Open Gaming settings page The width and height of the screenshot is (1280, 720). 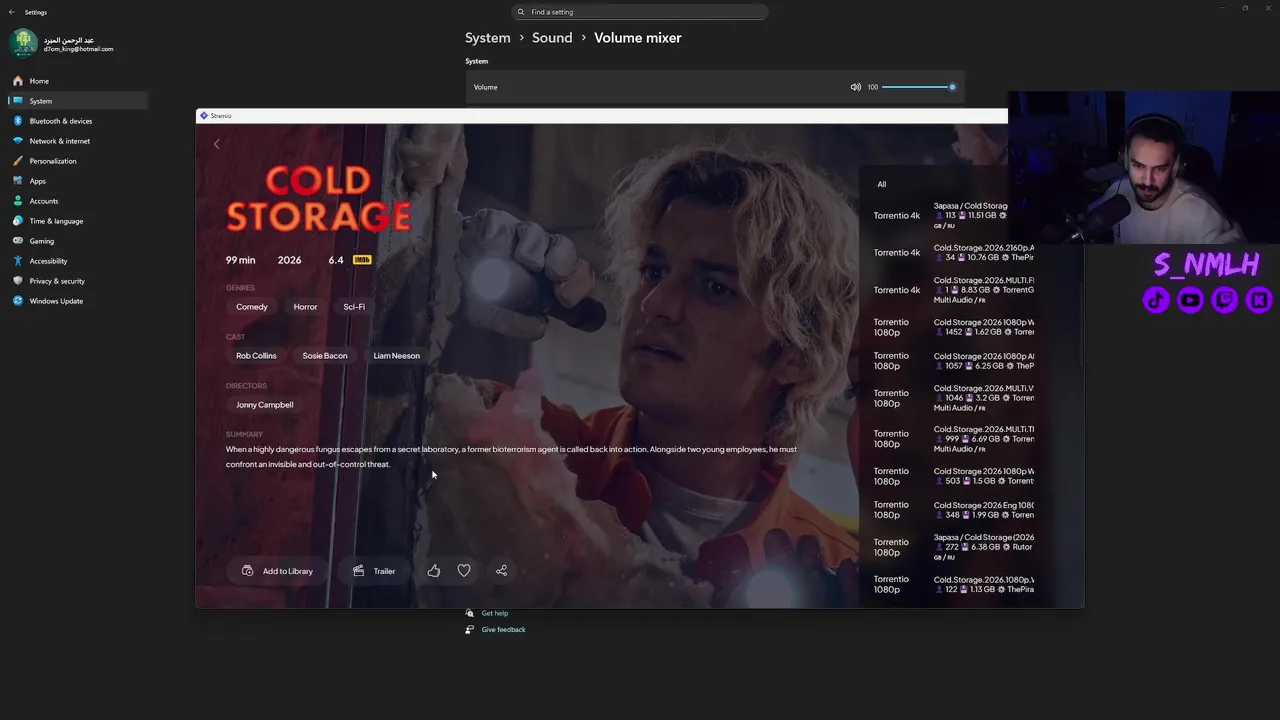tap(77, 241)
